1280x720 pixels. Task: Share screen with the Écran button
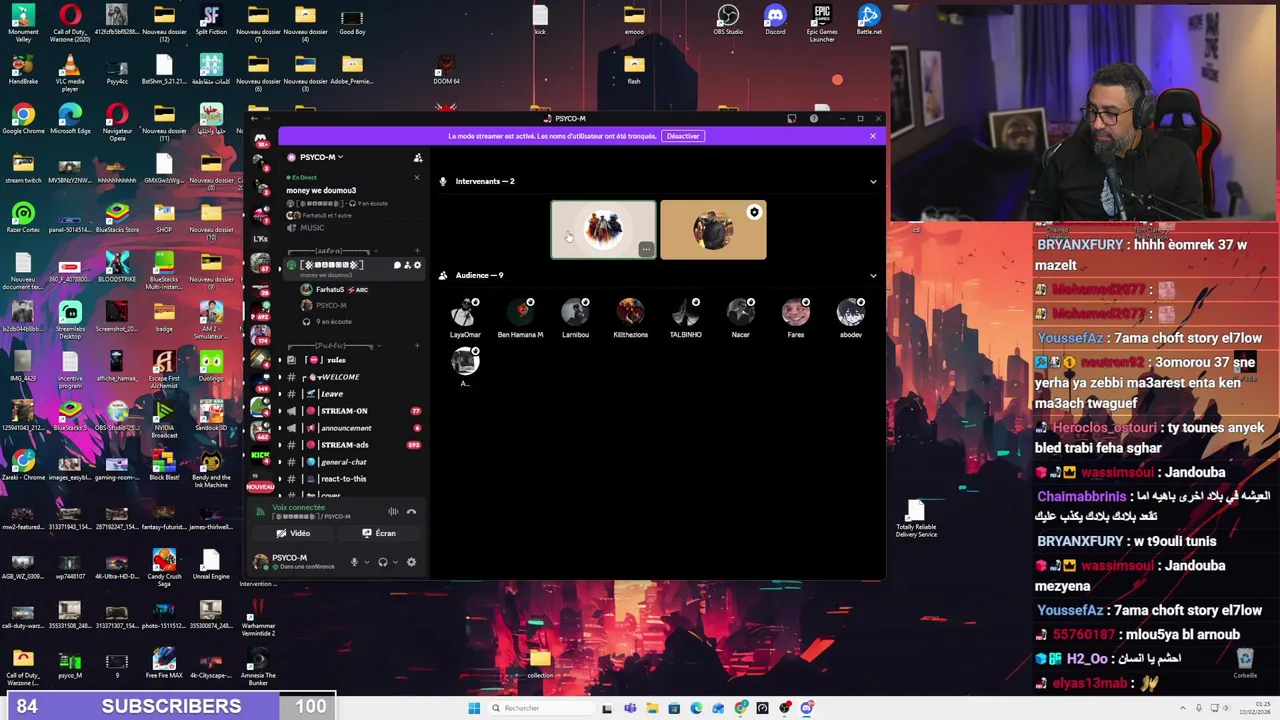380,534
